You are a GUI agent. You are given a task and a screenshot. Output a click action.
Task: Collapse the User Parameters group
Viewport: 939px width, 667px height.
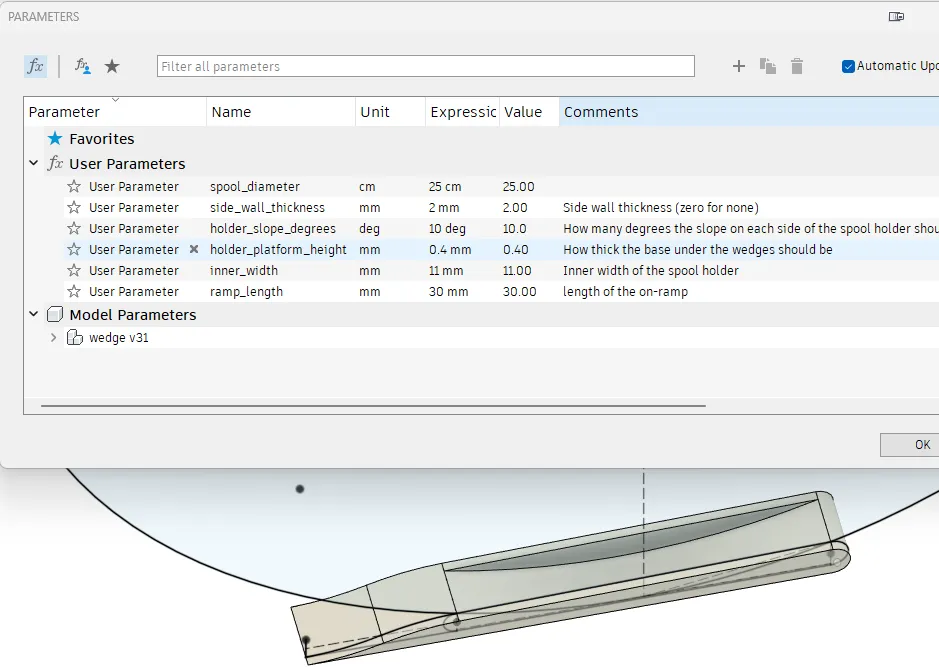(34, 164)
